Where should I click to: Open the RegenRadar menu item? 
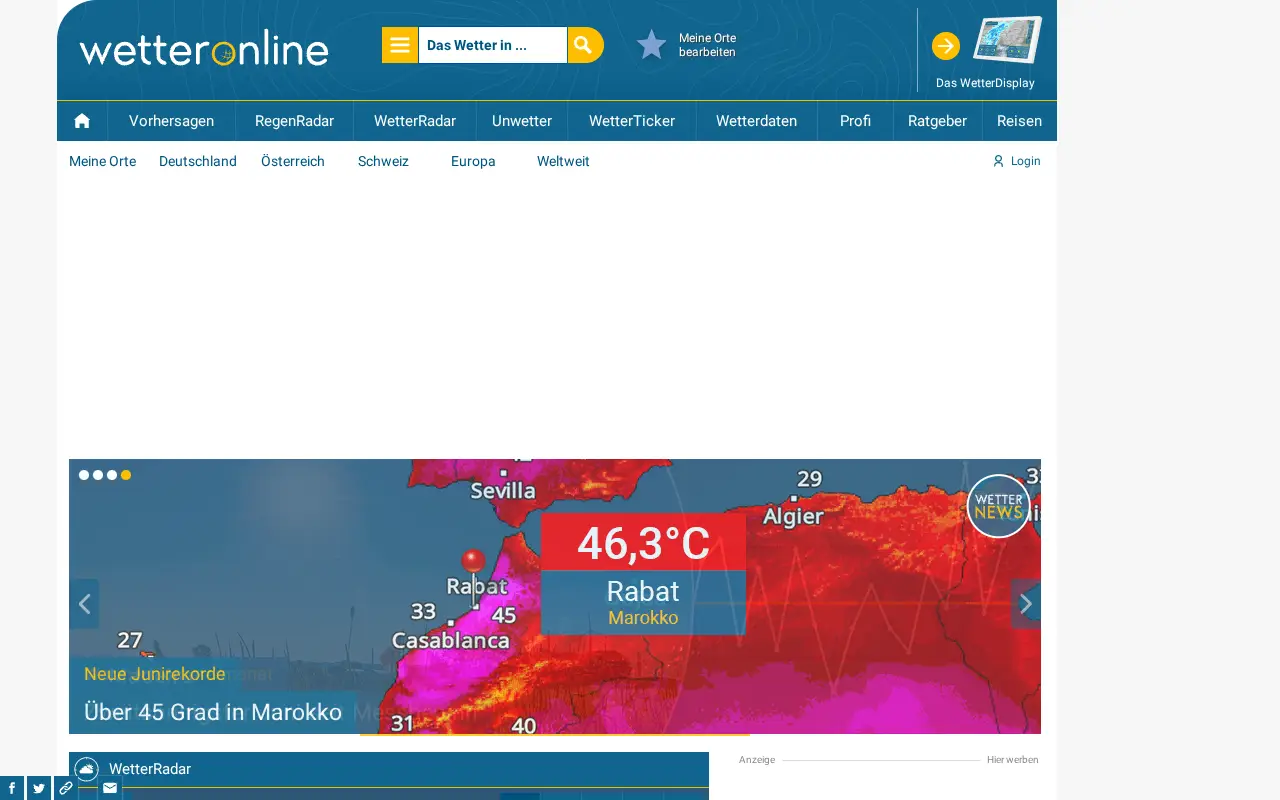(294, 121)
